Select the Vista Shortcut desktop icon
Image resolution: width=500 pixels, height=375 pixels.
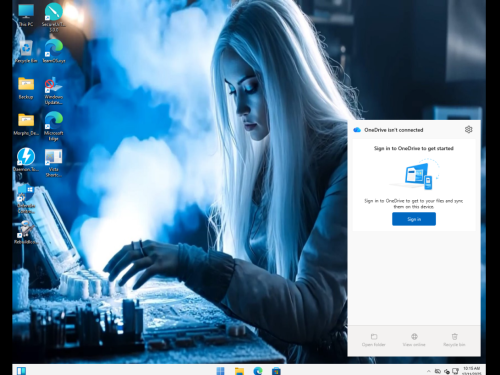(53, 163)
